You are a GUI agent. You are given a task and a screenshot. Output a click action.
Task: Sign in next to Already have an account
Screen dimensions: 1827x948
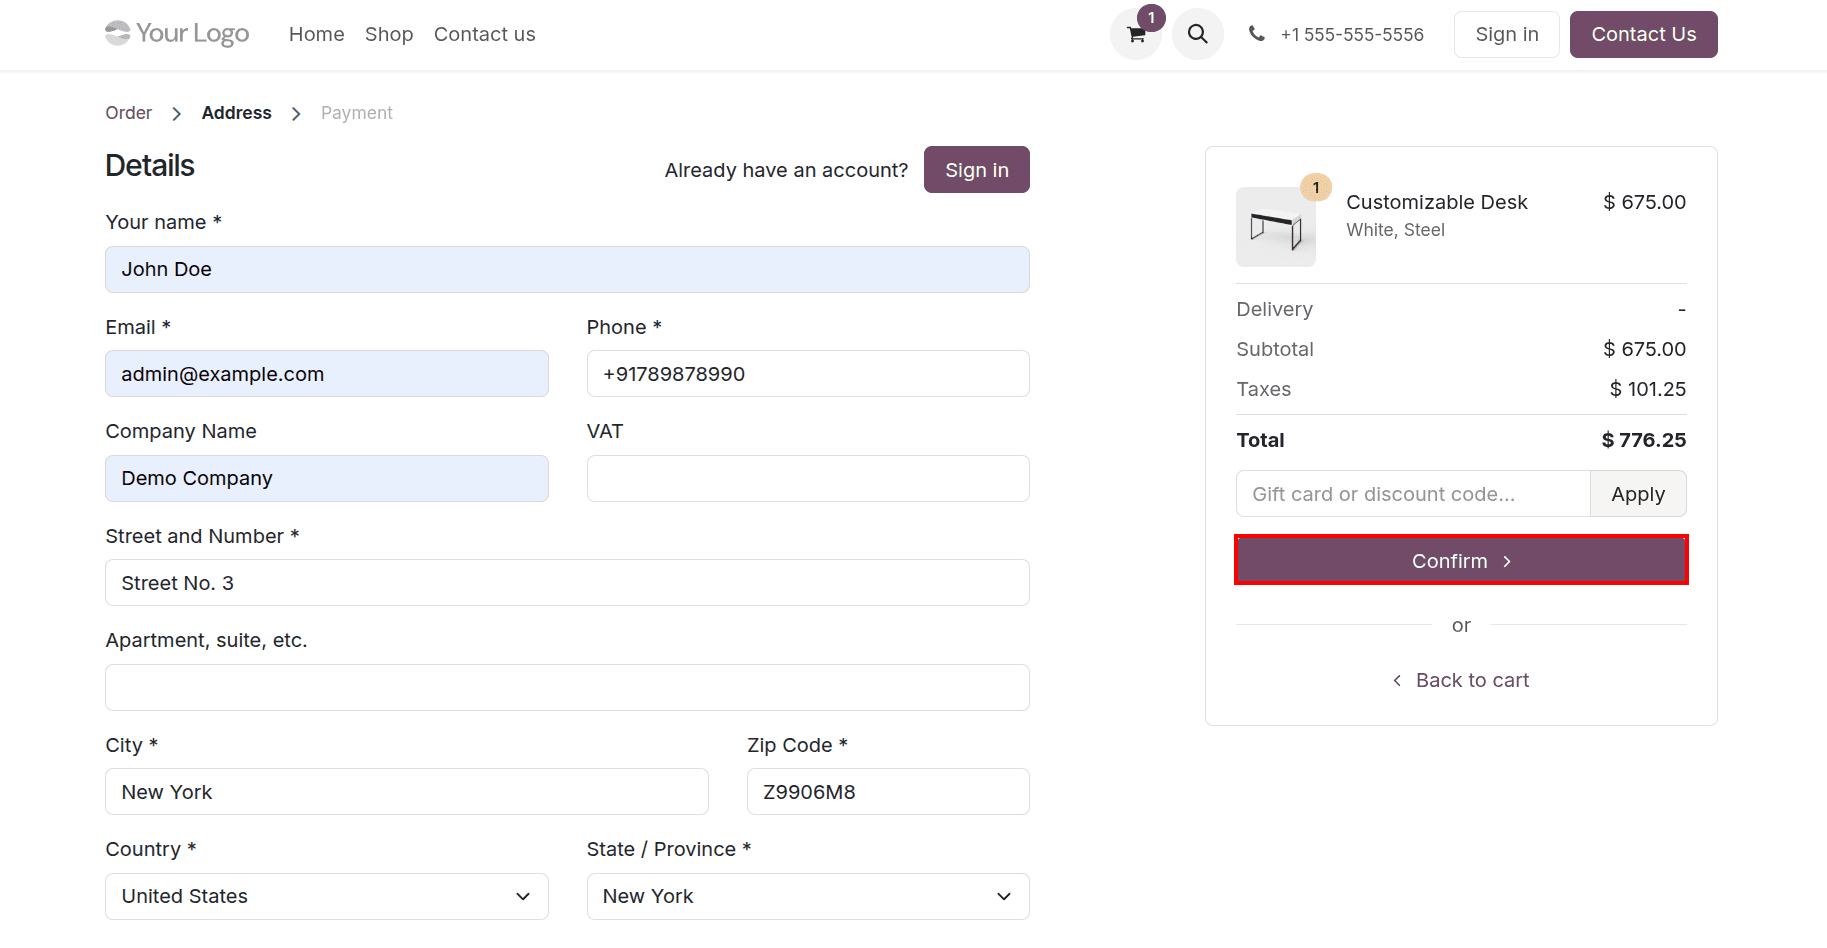[976, 170]
